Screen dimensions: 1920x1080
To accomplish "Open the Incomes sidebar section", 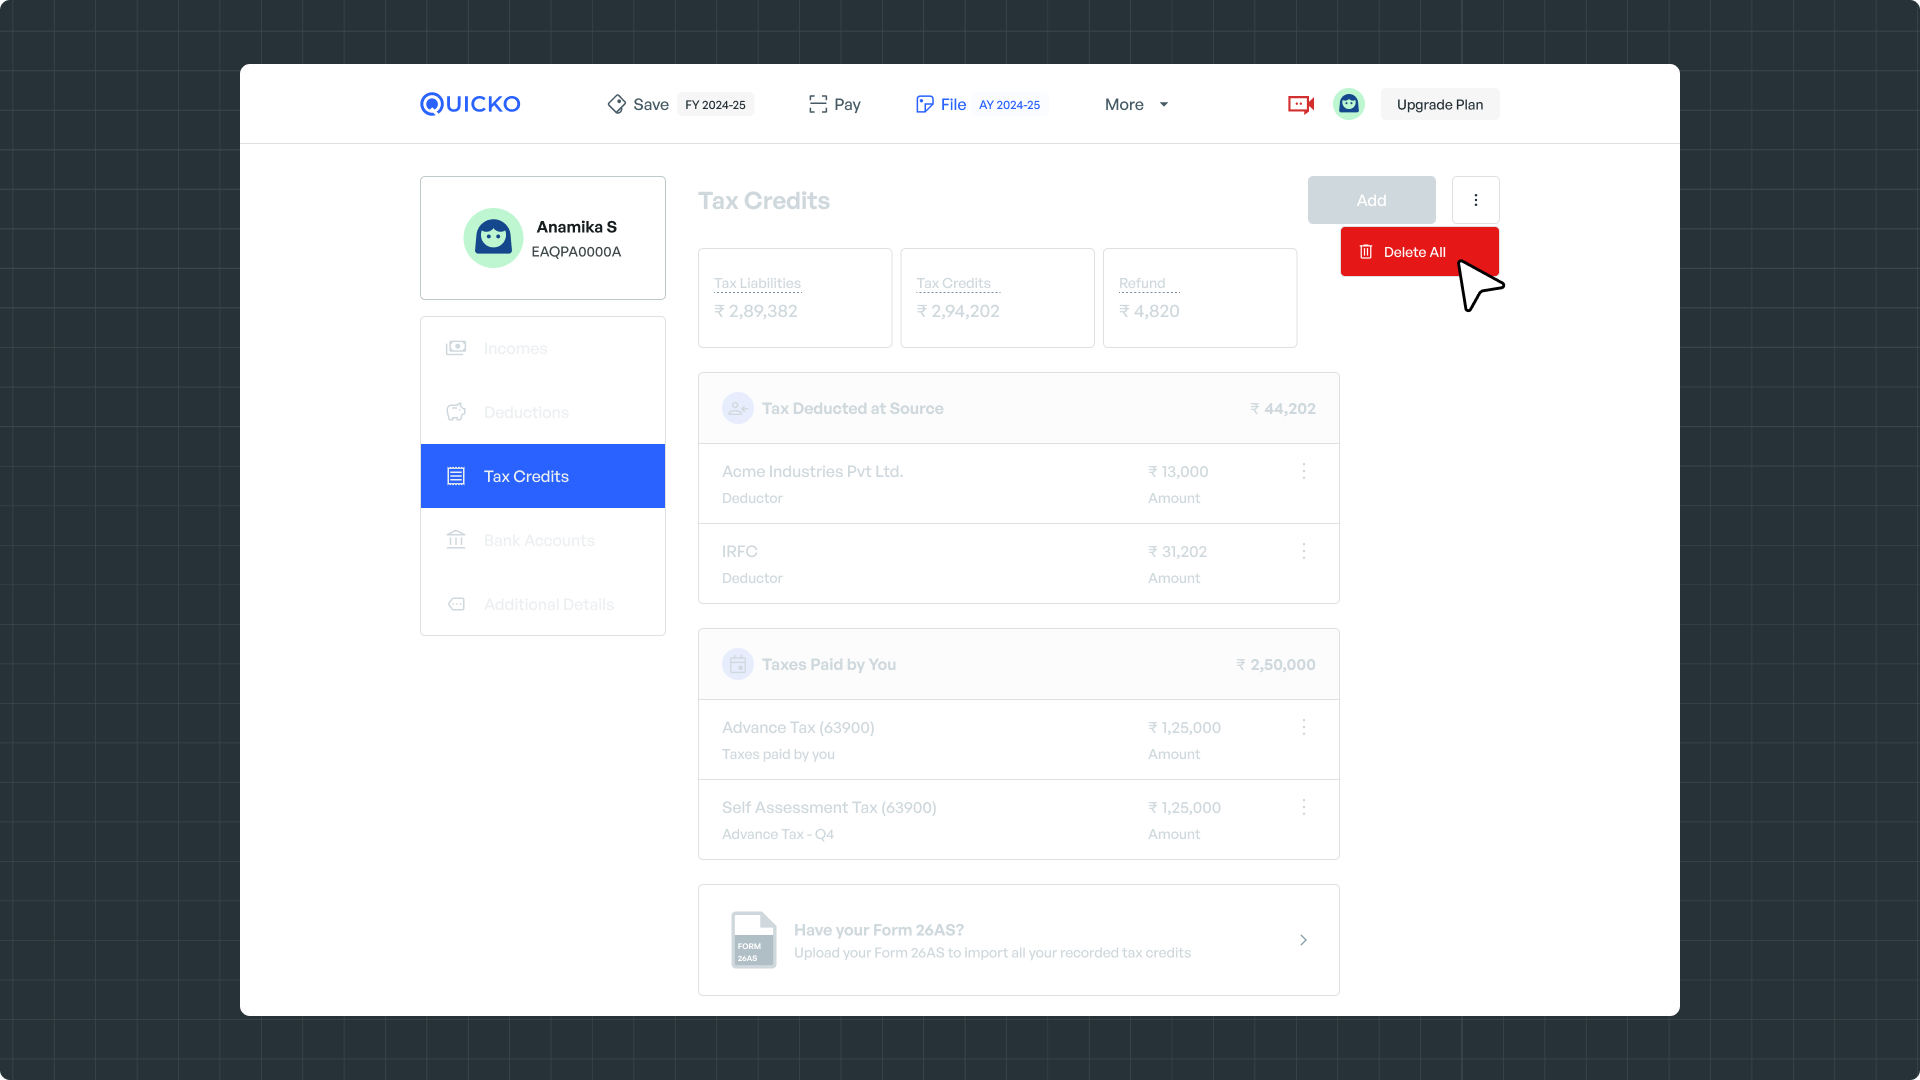I will point(515,348).
